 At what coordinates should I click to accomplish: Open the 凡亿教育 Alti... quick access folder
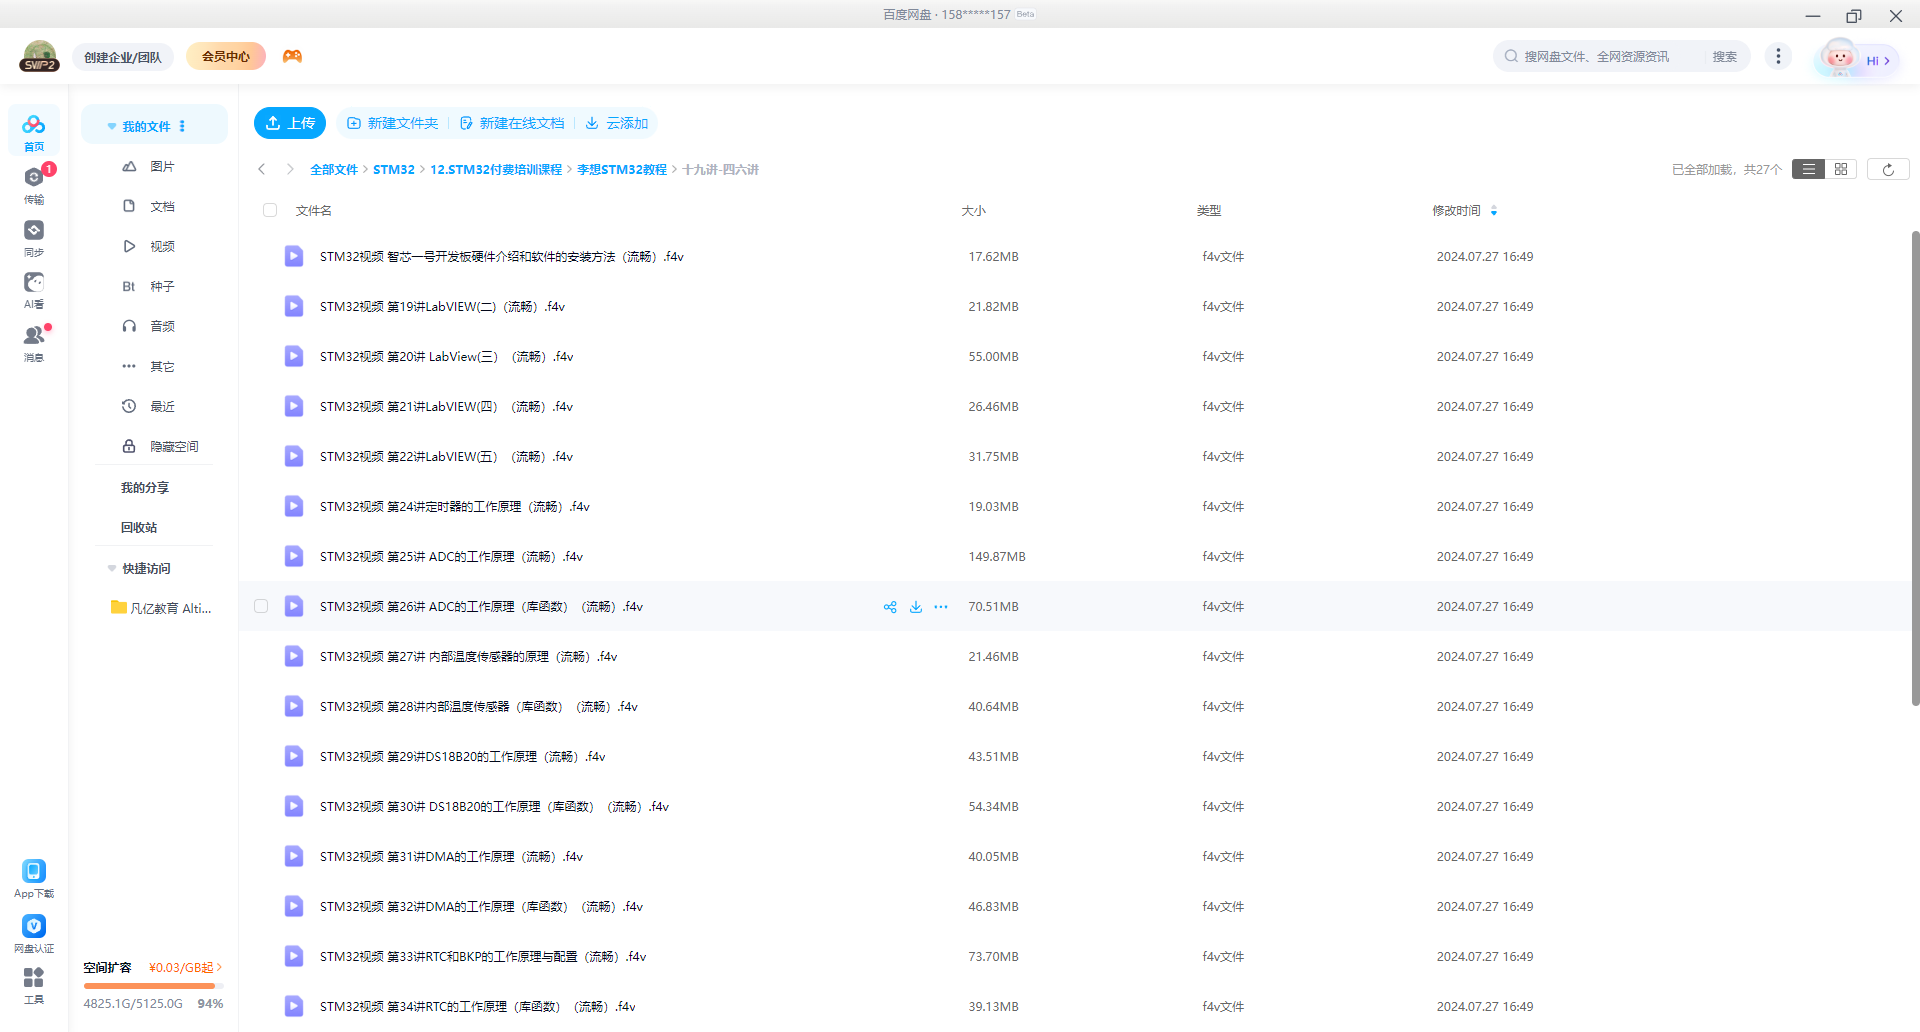pos(161,607)
